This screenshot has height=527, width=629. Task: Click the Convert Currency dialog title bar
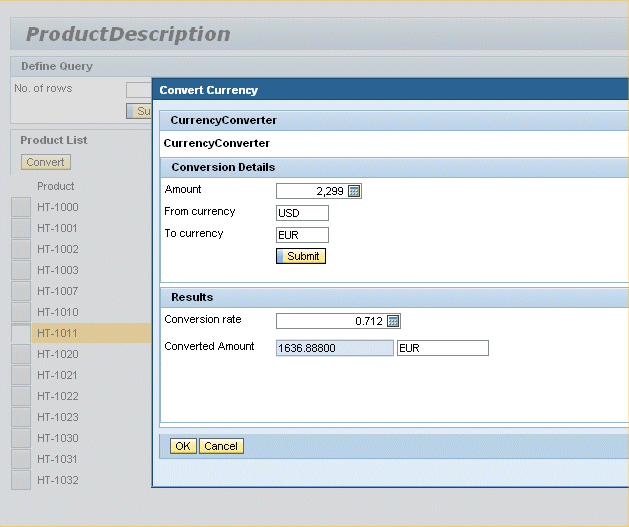point(390,90)
